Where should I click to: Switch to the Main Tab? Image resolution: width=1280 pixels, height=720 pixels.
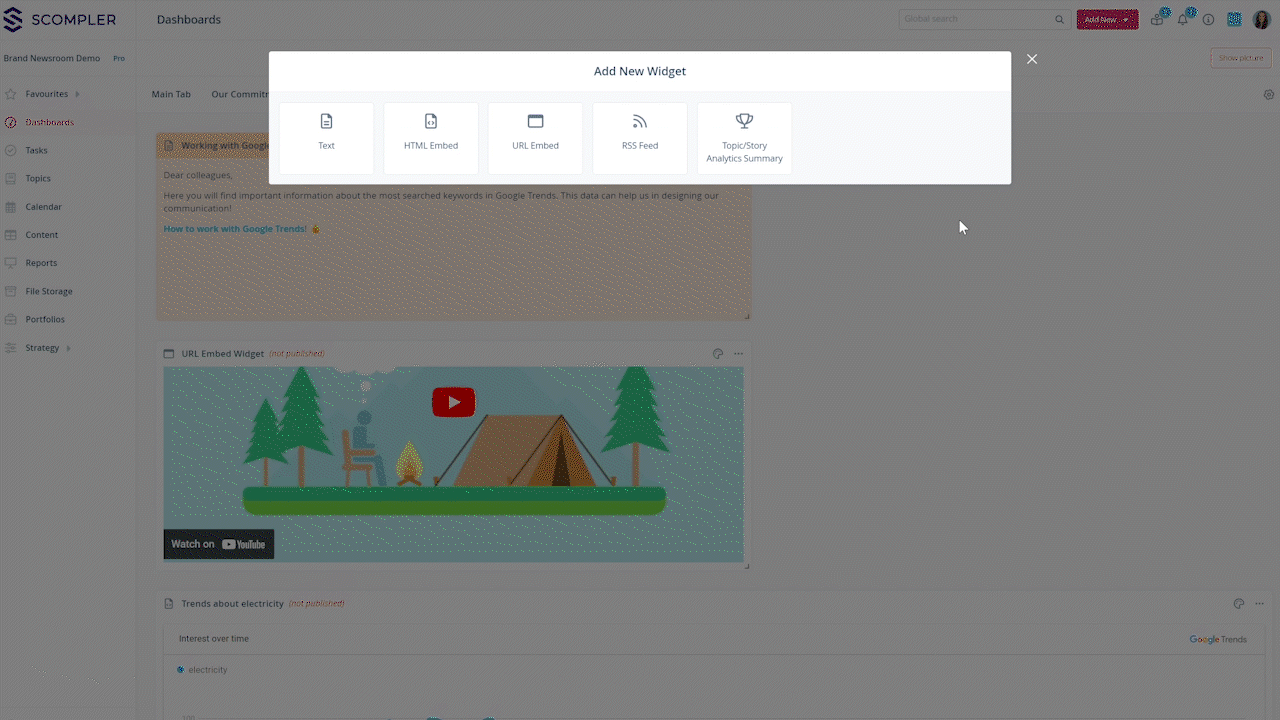coord(171,94)
